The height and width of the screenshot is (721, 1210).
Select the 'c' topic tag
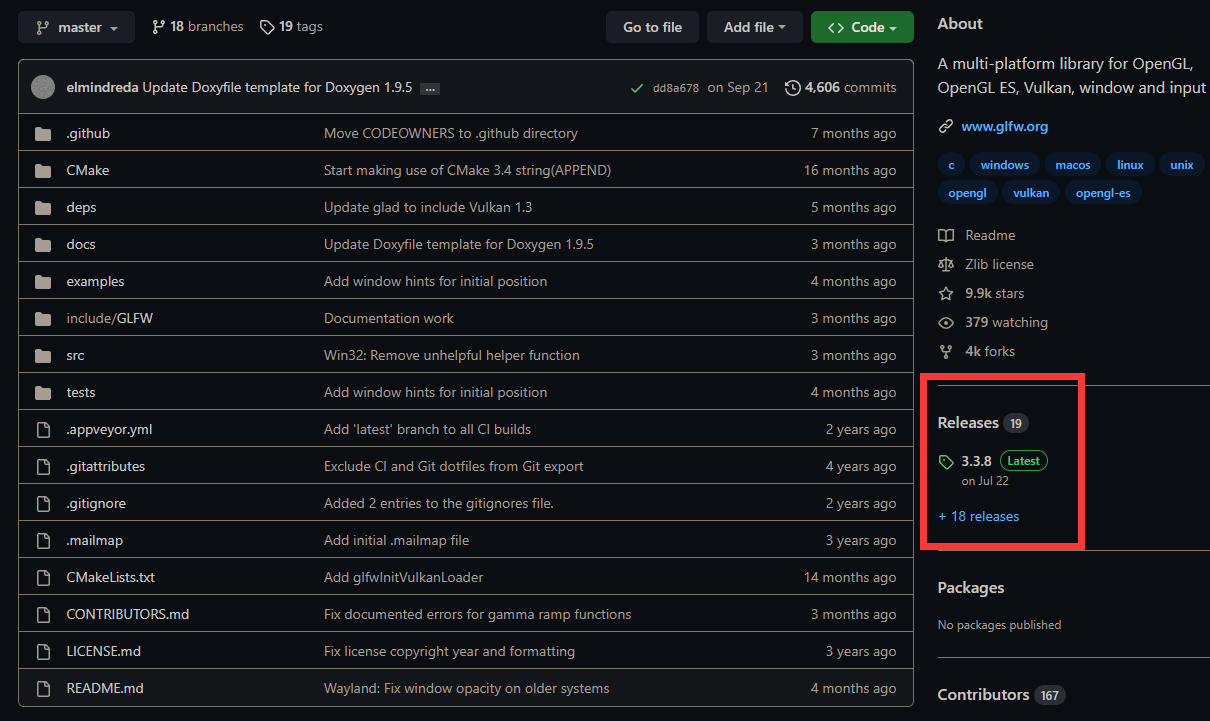click(x=952, y=165)
